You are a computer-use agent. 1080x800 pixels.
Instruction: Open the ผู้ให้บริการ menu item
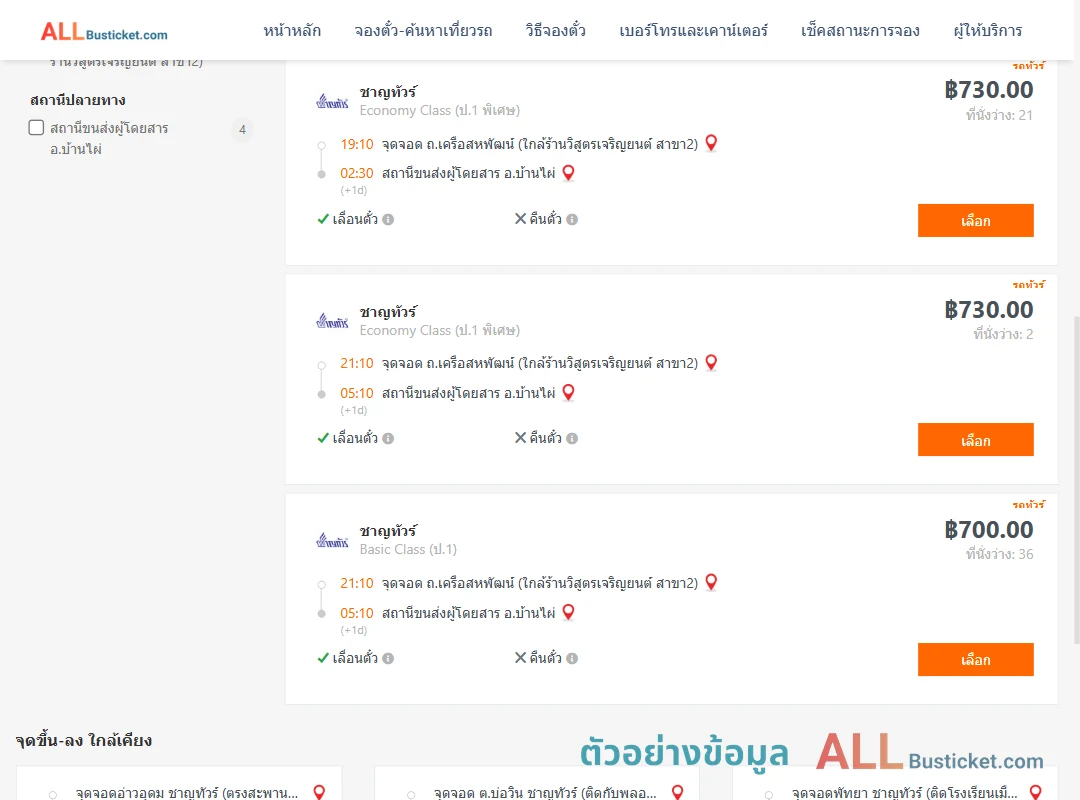click(988, 30)
